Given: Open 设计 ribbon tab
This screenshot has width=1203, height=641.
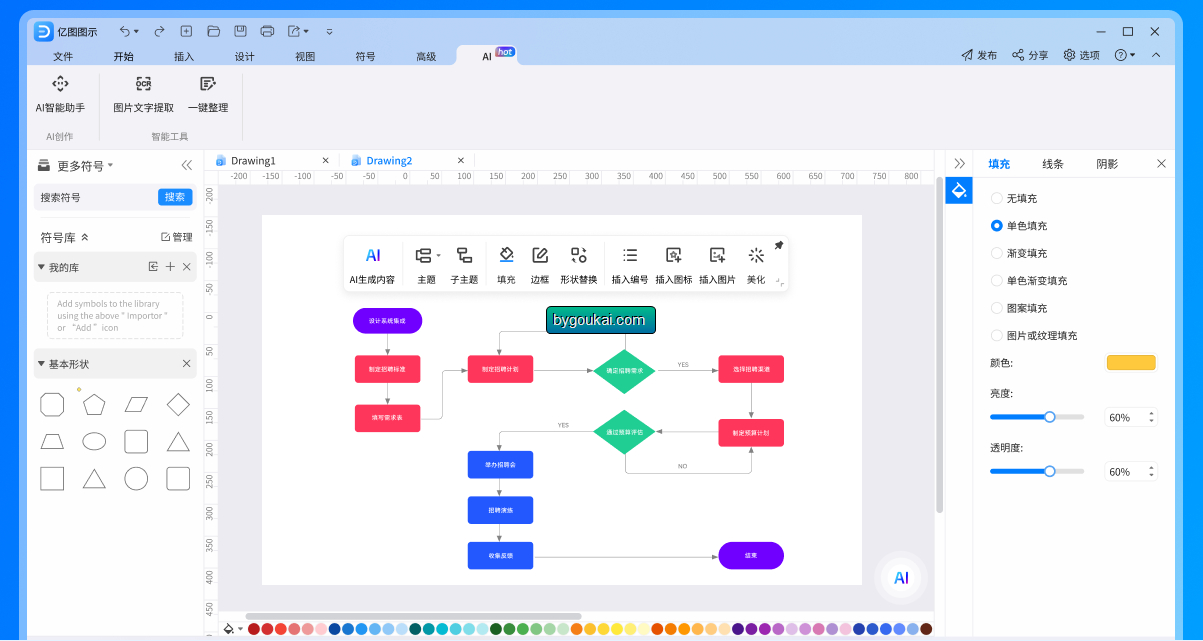Looking at the screenshot, I should [244, 56].
